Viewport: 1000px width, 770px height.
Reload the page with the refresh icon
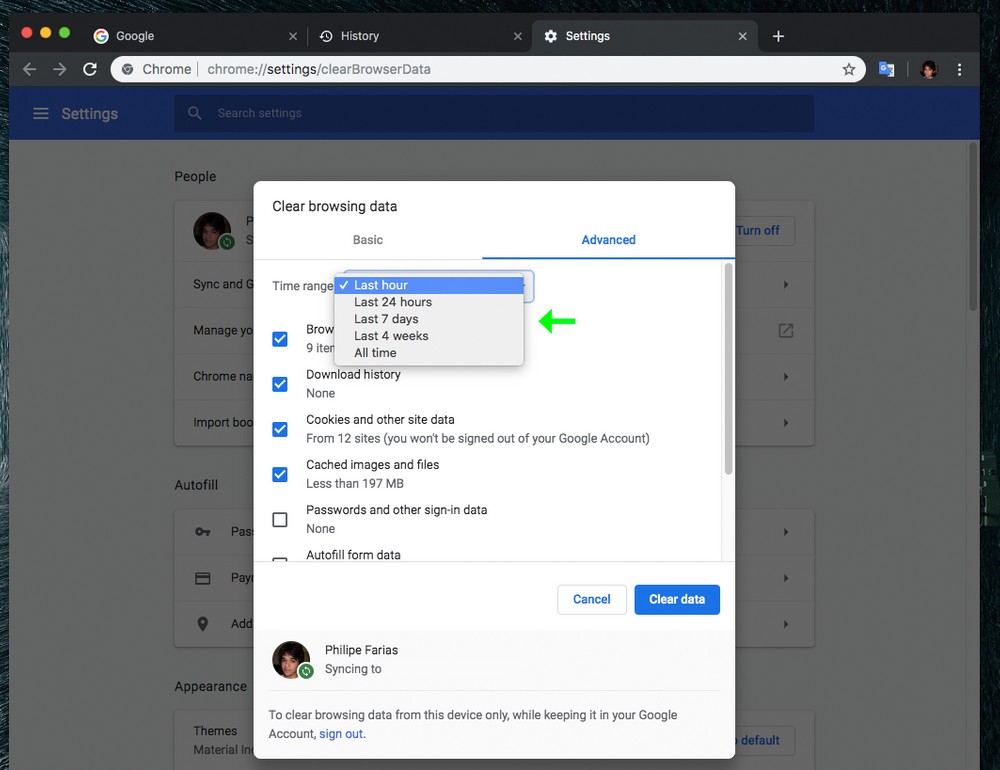coord(90,69)
